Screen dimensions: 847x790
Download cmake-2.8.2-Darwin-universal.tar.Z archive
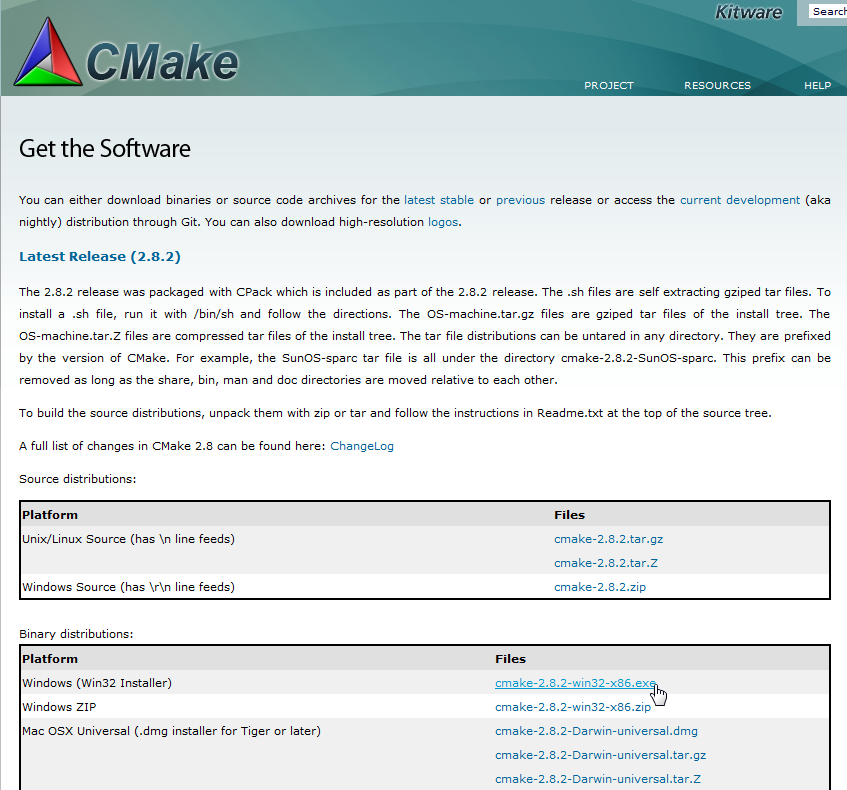pos(598,779)
